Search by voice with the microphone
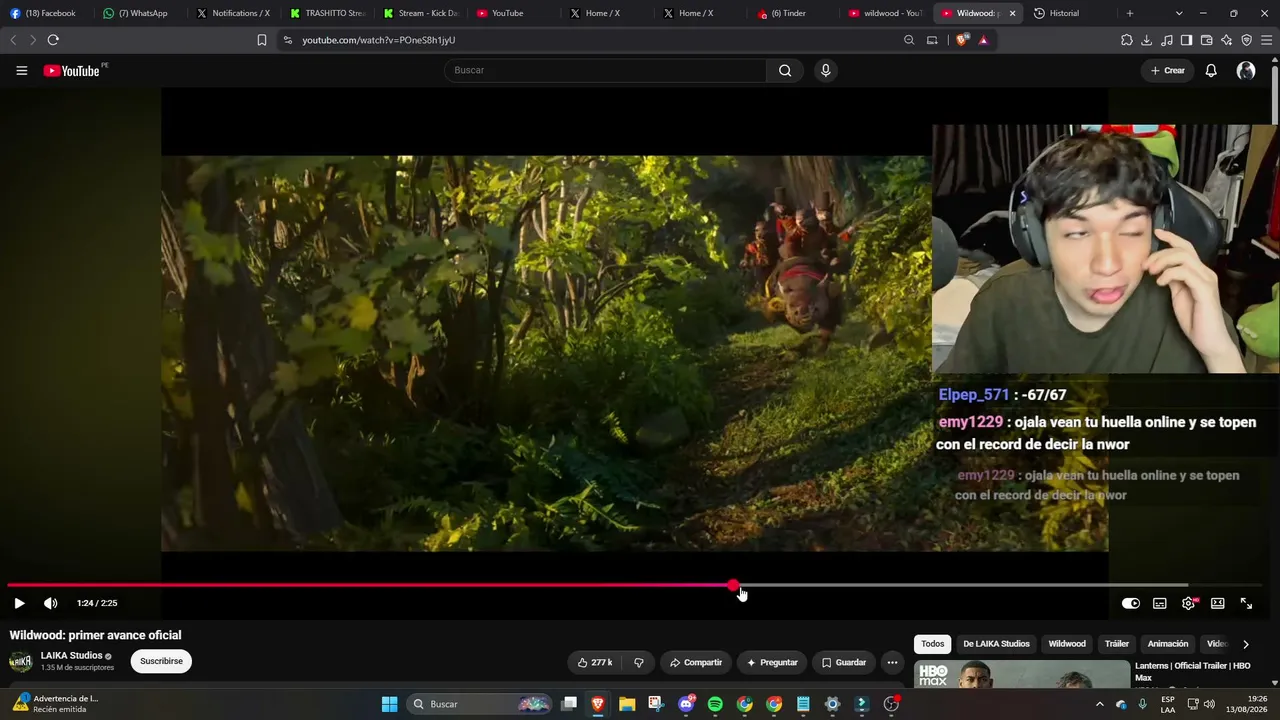 click(x=825, y=70)
